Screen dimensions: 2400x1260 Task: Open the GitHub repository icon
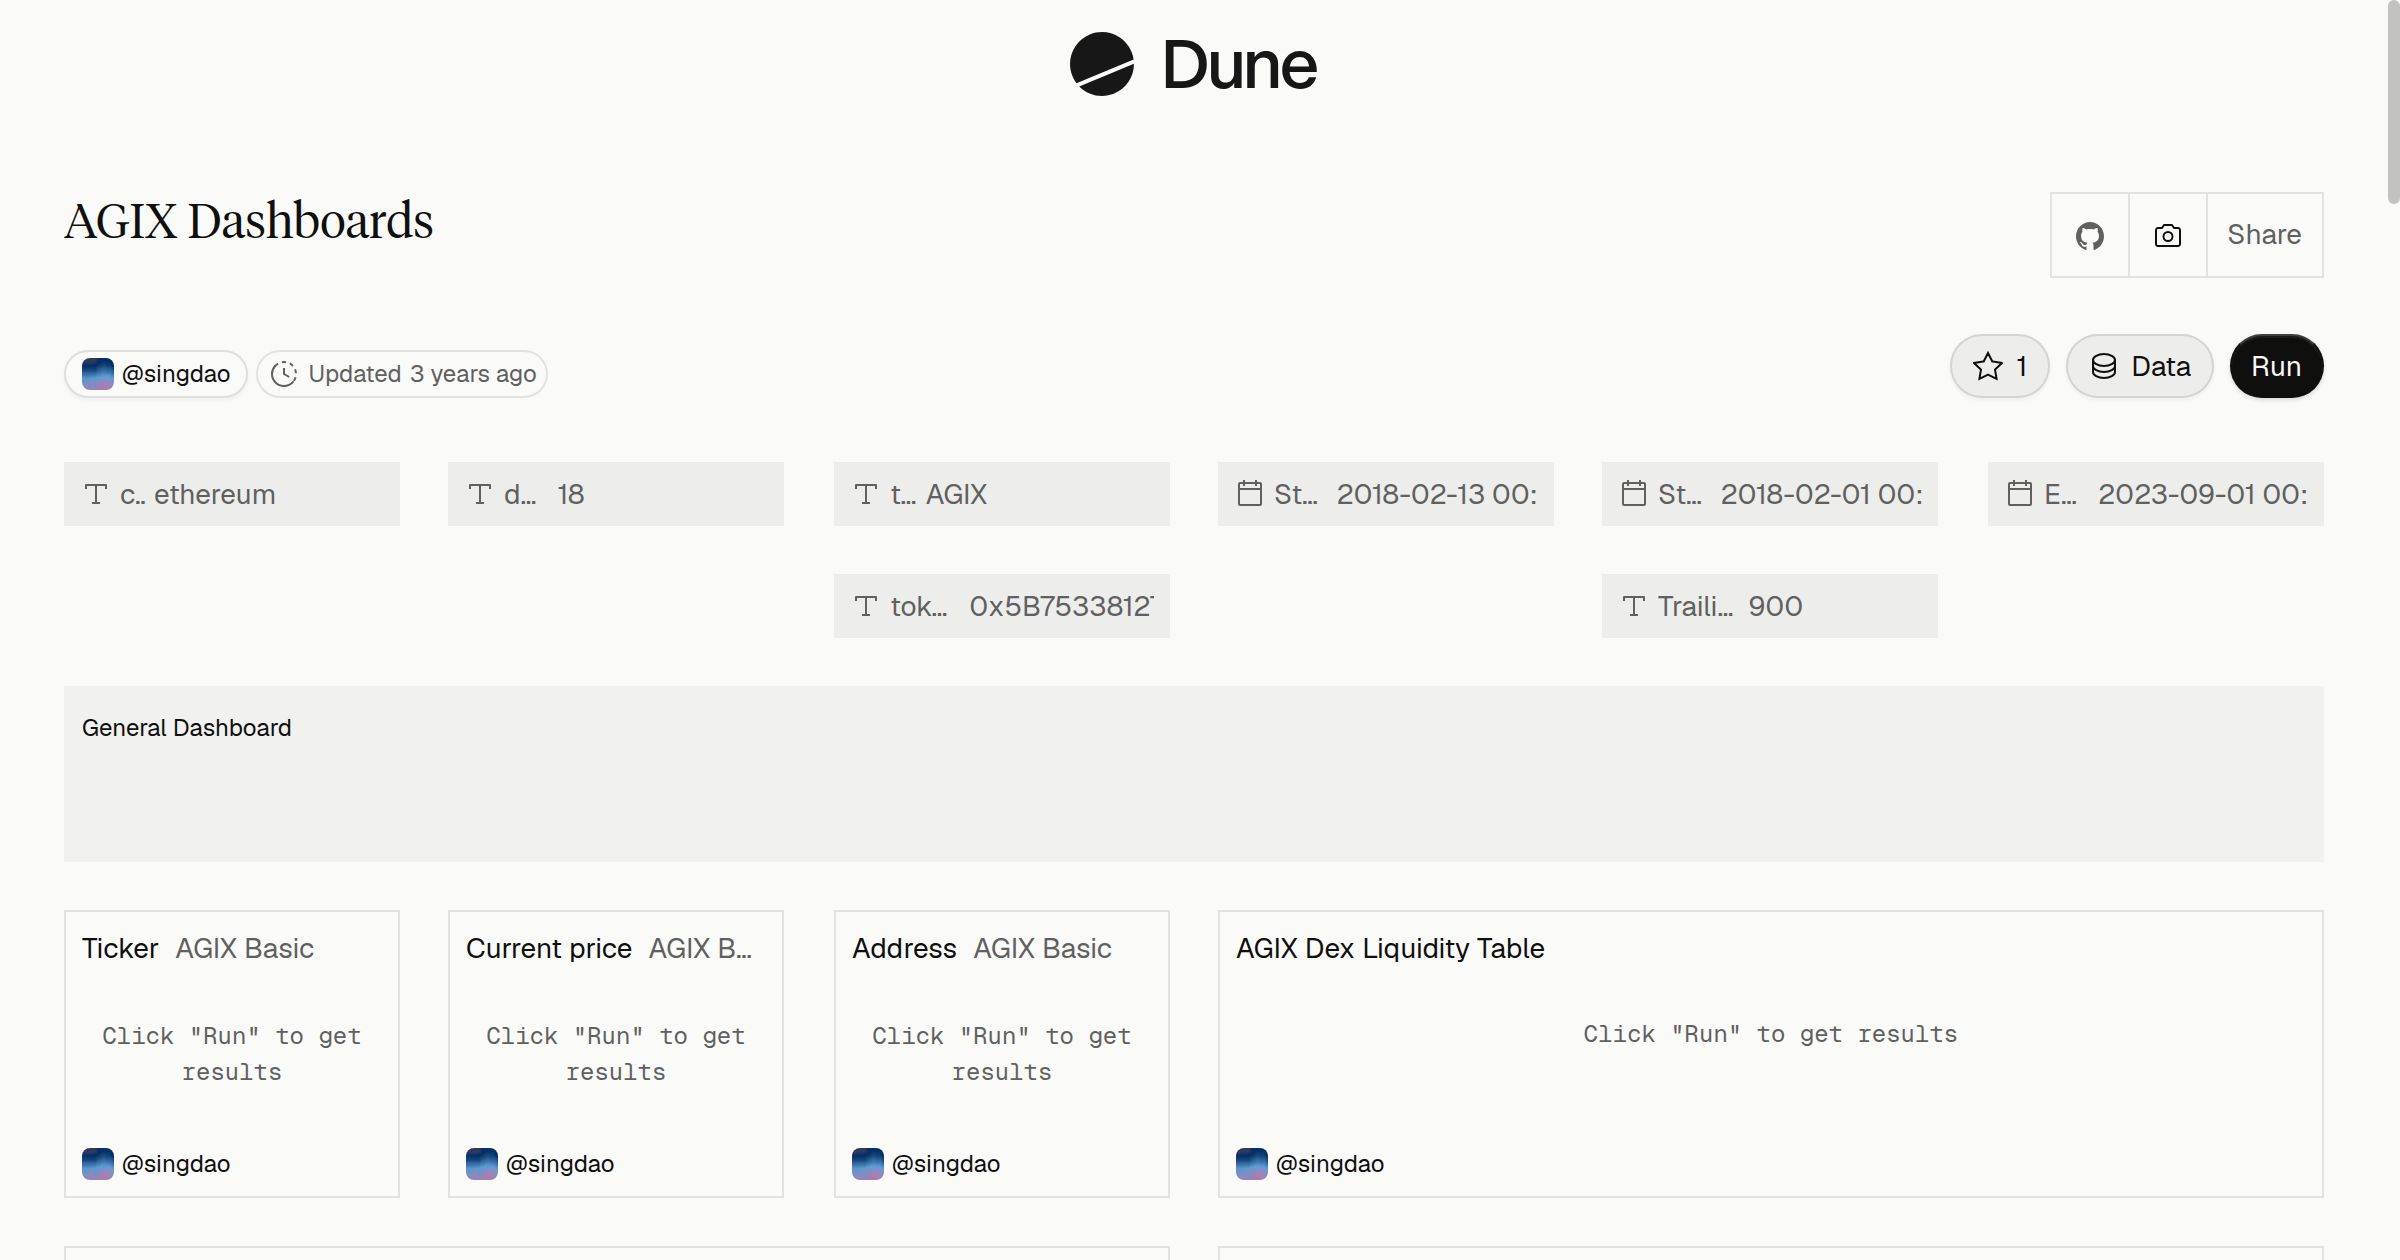[x=2089, y=236]
